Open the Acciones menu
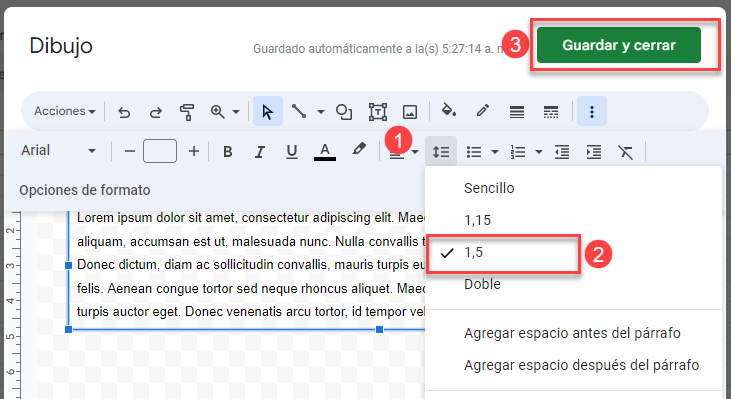The height and width of the screenshot is (399, 731). 65,111
